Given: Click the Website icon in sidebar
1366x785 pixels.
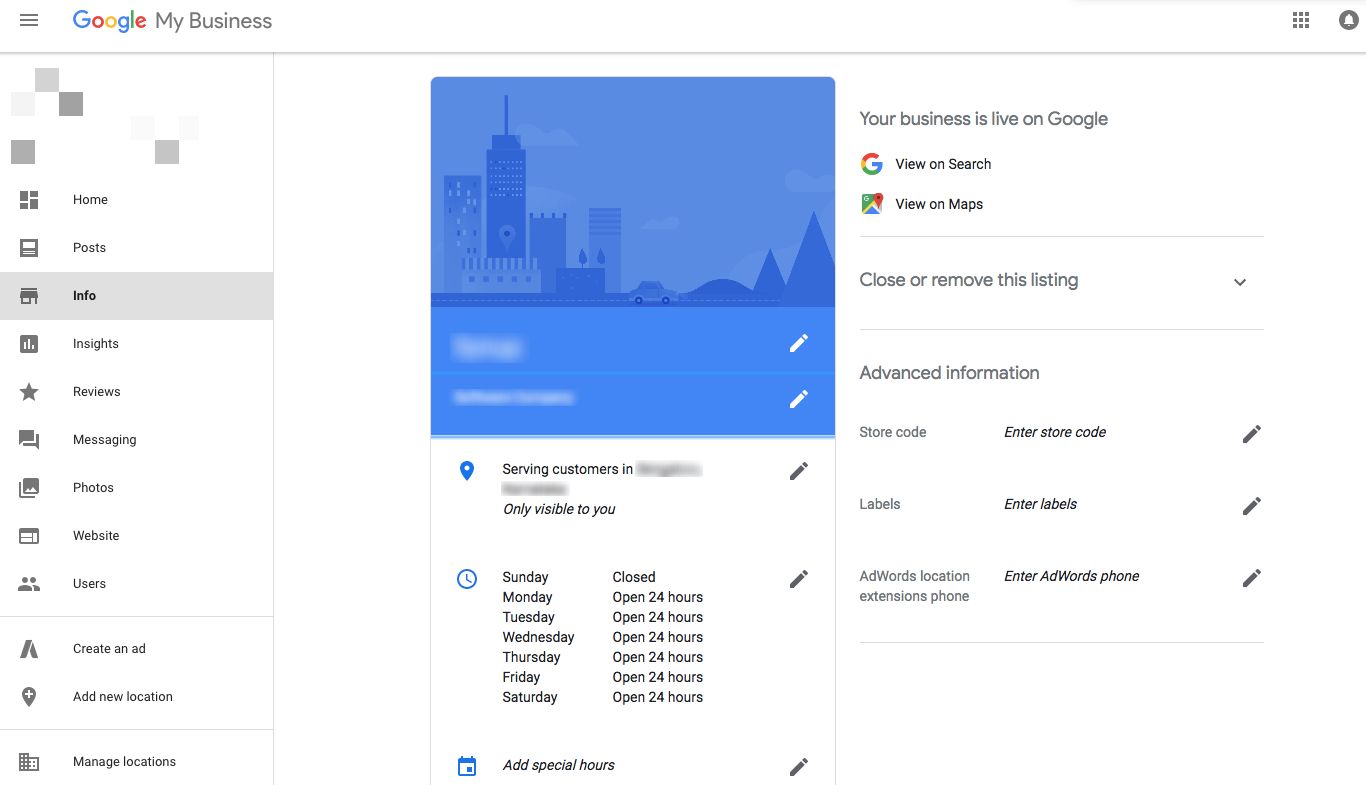Looking at the screenshot, I should tap(29, 536).
